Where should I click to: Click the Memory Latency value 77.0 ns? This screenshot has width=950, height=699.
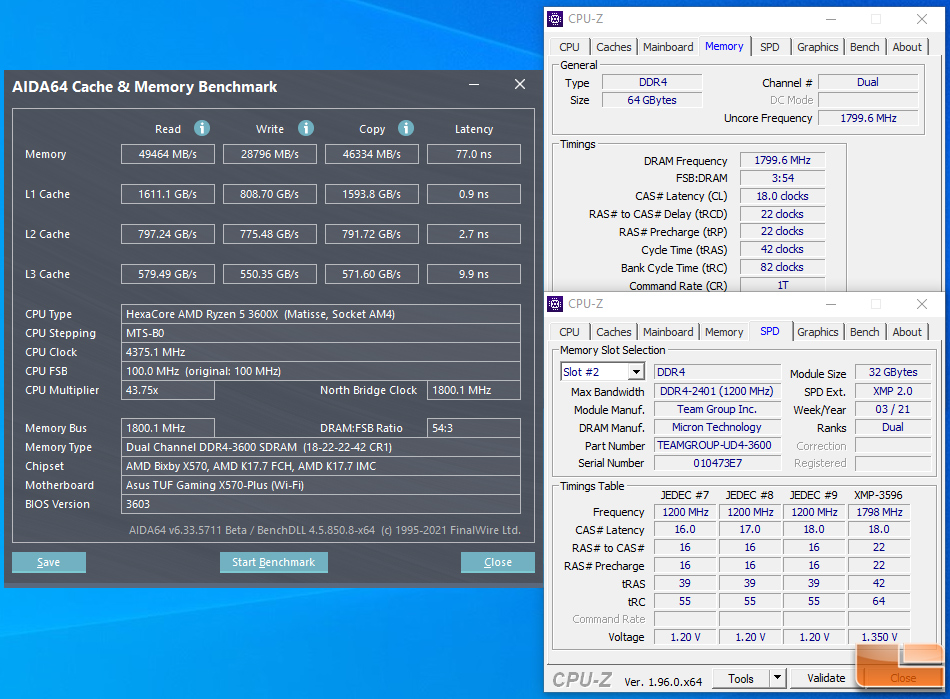pyautogui.click(x=474, y=154)
